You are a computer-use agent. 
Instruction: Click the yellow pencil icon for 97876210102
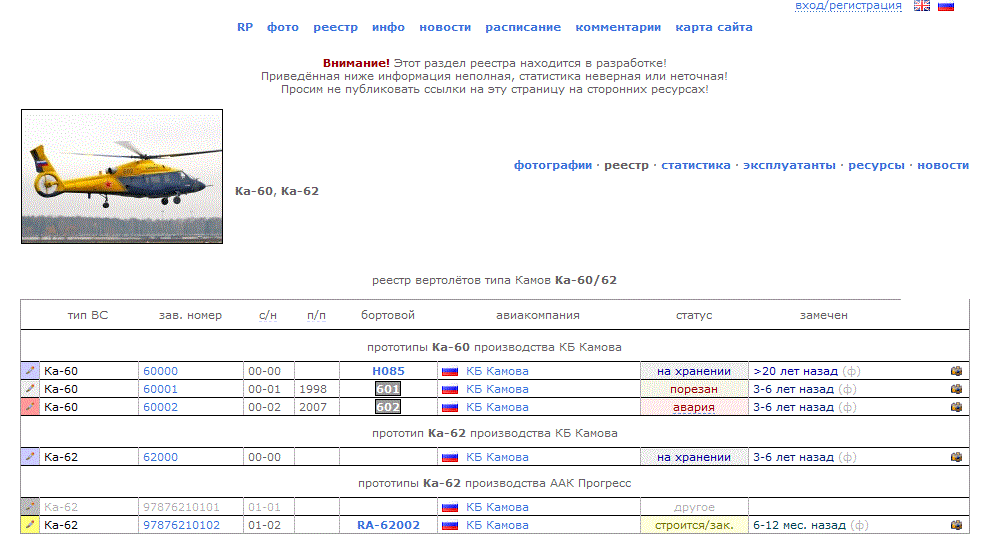(30, 524)
